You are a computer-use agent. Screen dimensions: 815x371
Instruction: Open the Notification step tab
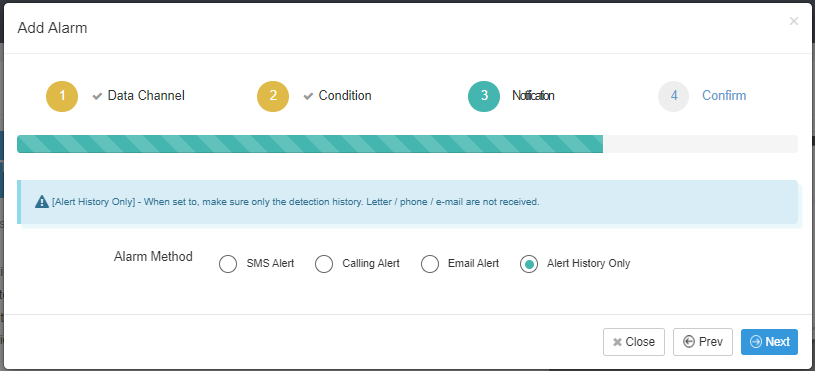(x=533, y=96)
